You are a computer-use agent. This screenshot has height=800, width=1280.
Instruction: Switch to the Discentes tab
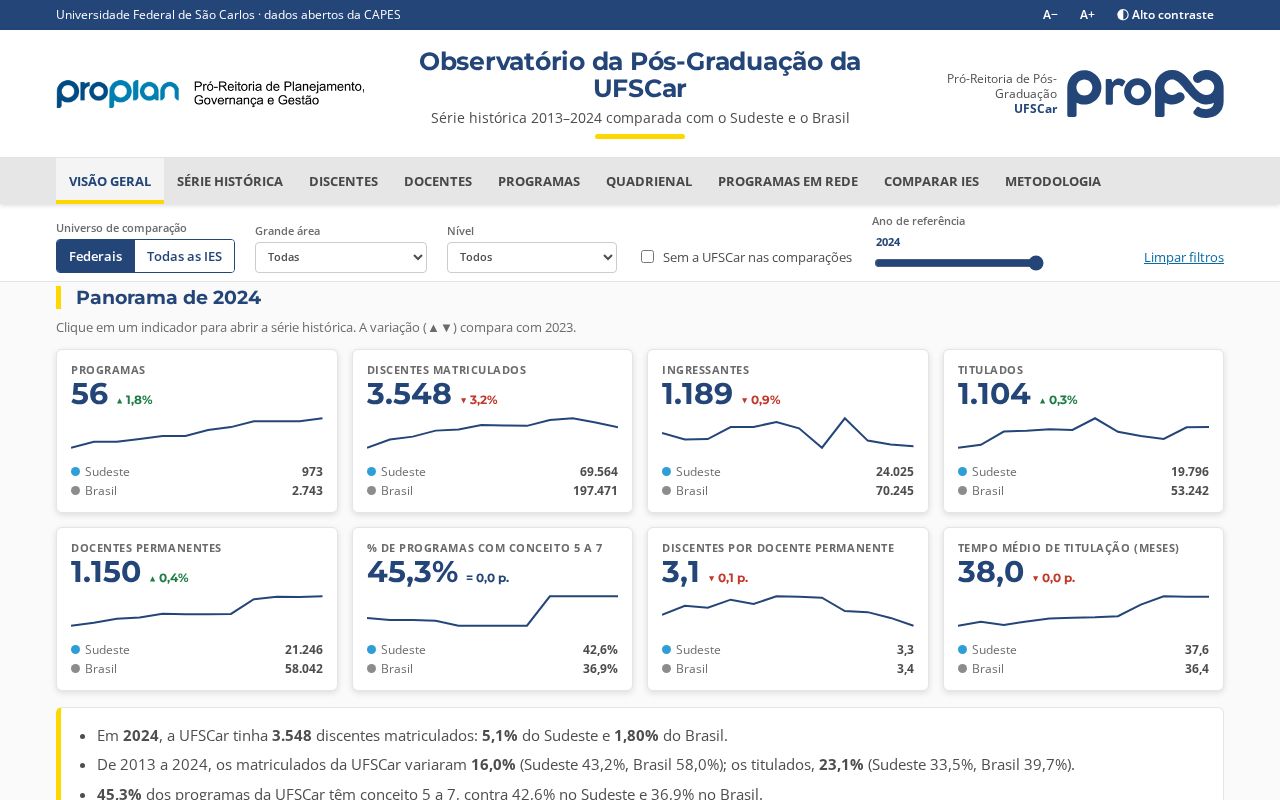343,181
